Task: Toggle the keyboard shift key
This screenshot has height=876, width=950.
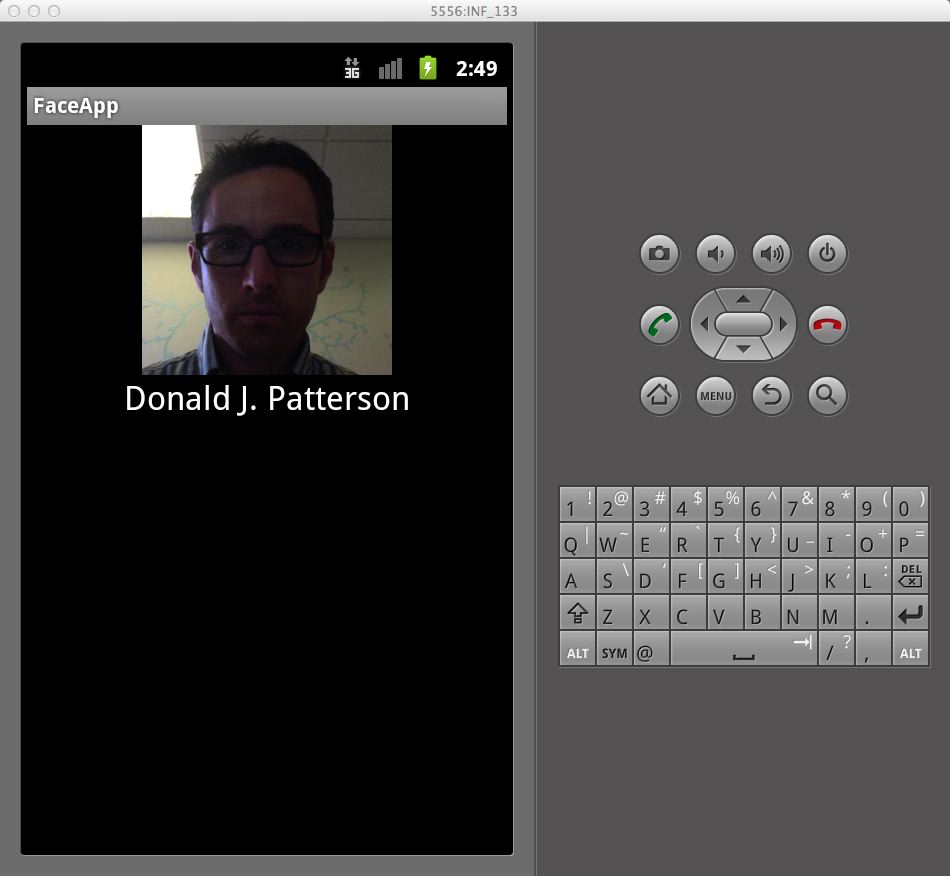Action: click(577, 613)
